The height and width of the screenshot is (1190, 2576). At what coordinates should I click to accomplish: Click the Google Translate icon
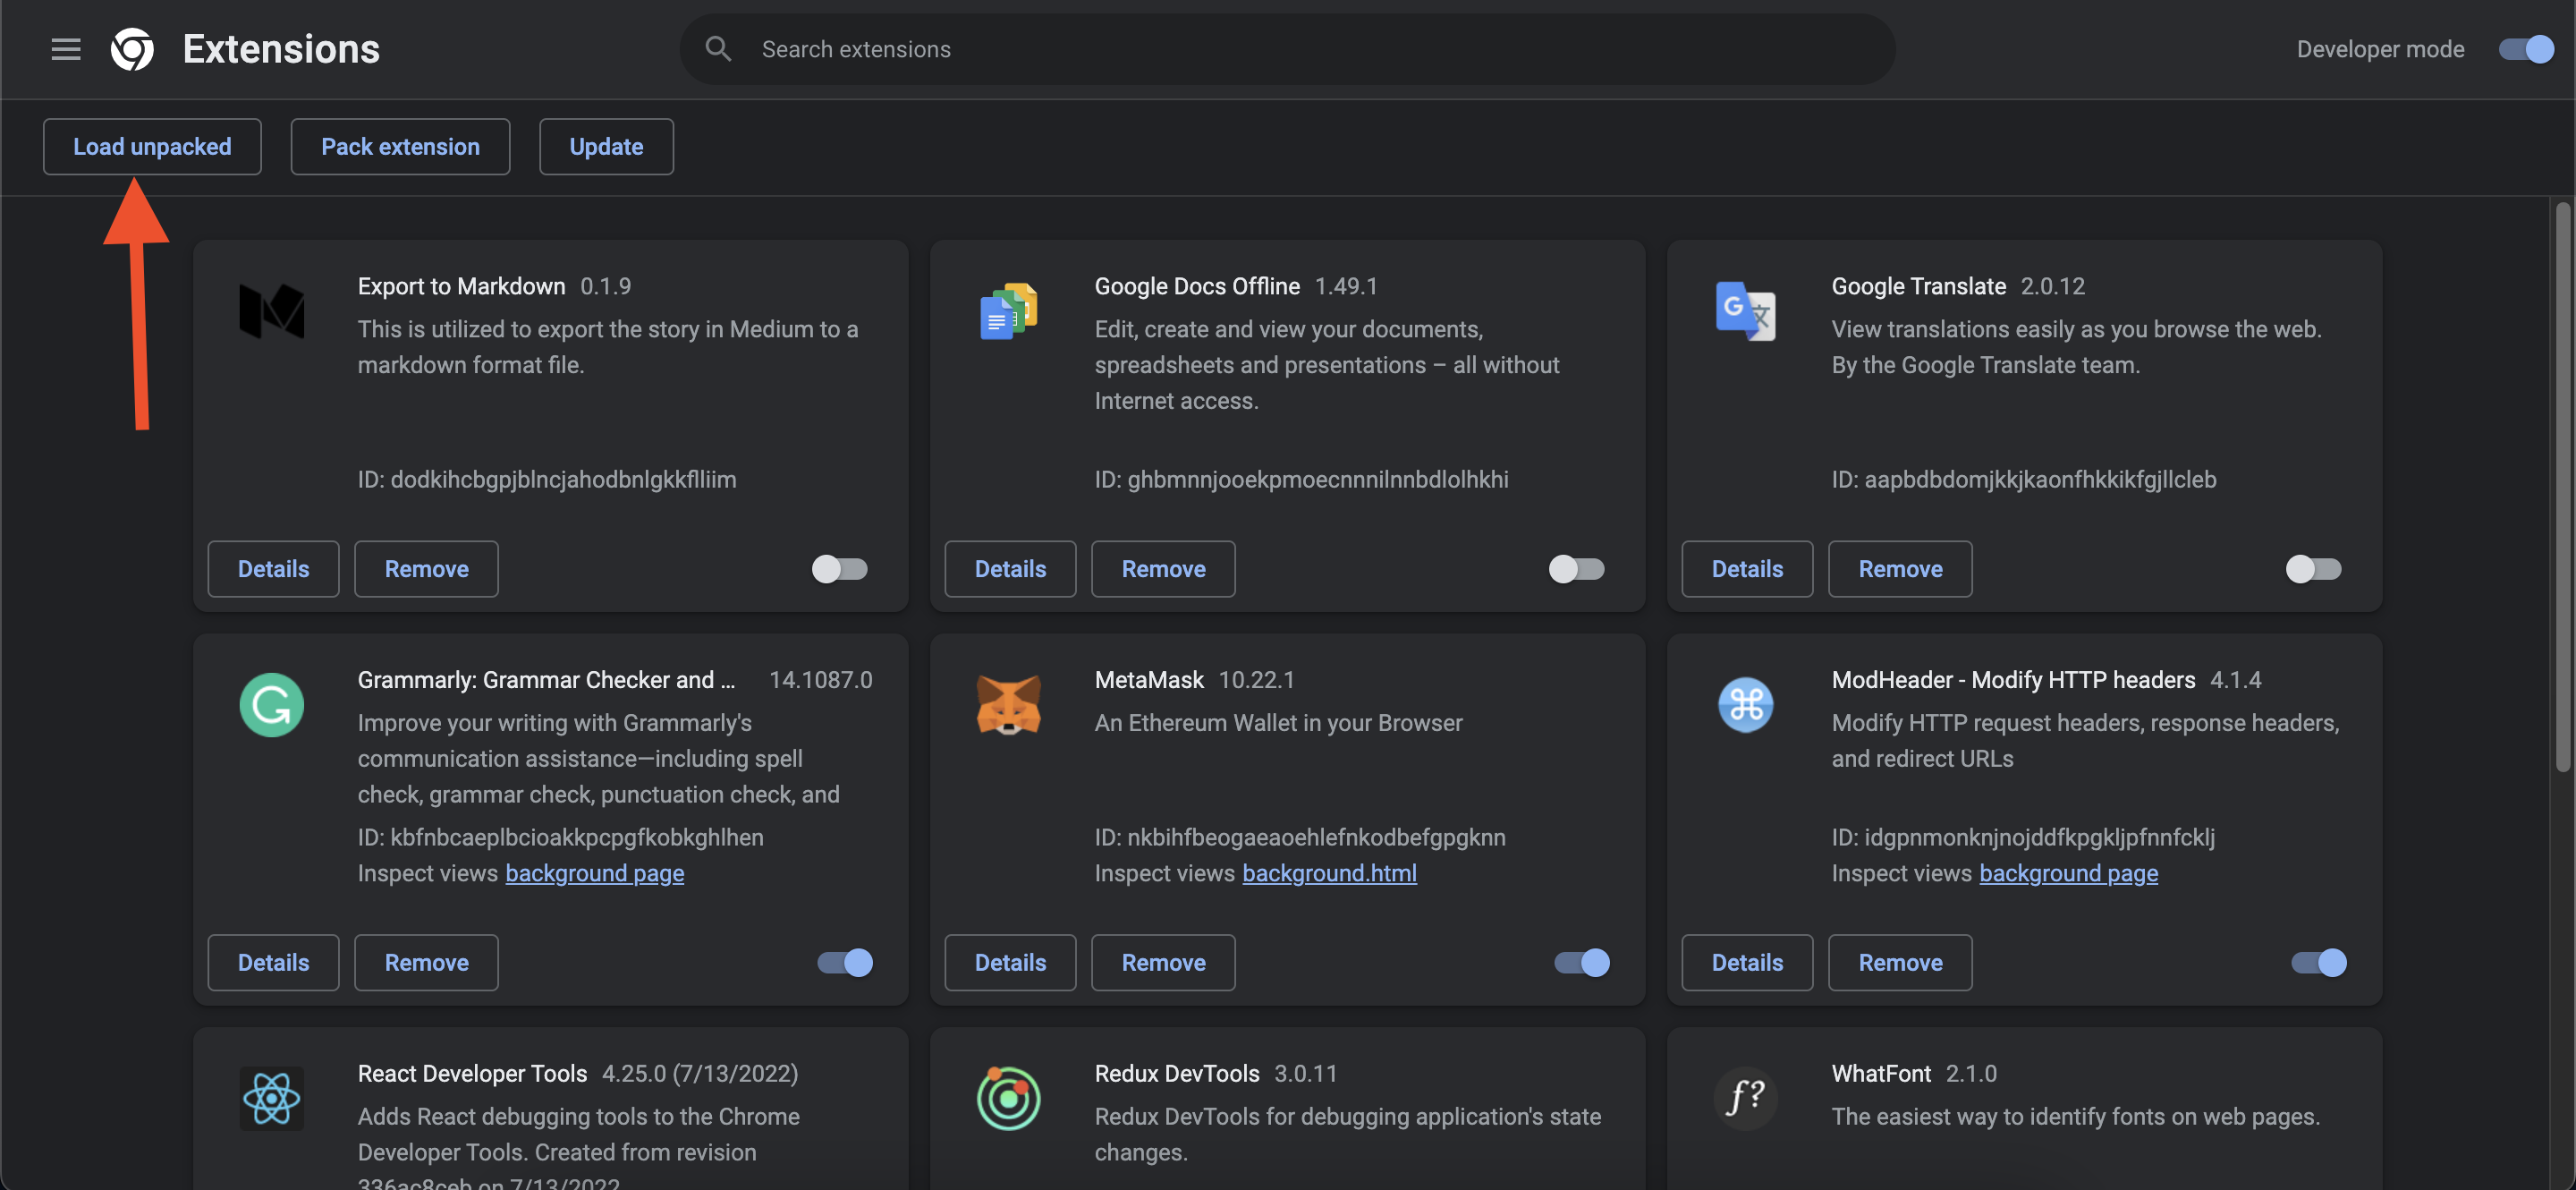1745,311
